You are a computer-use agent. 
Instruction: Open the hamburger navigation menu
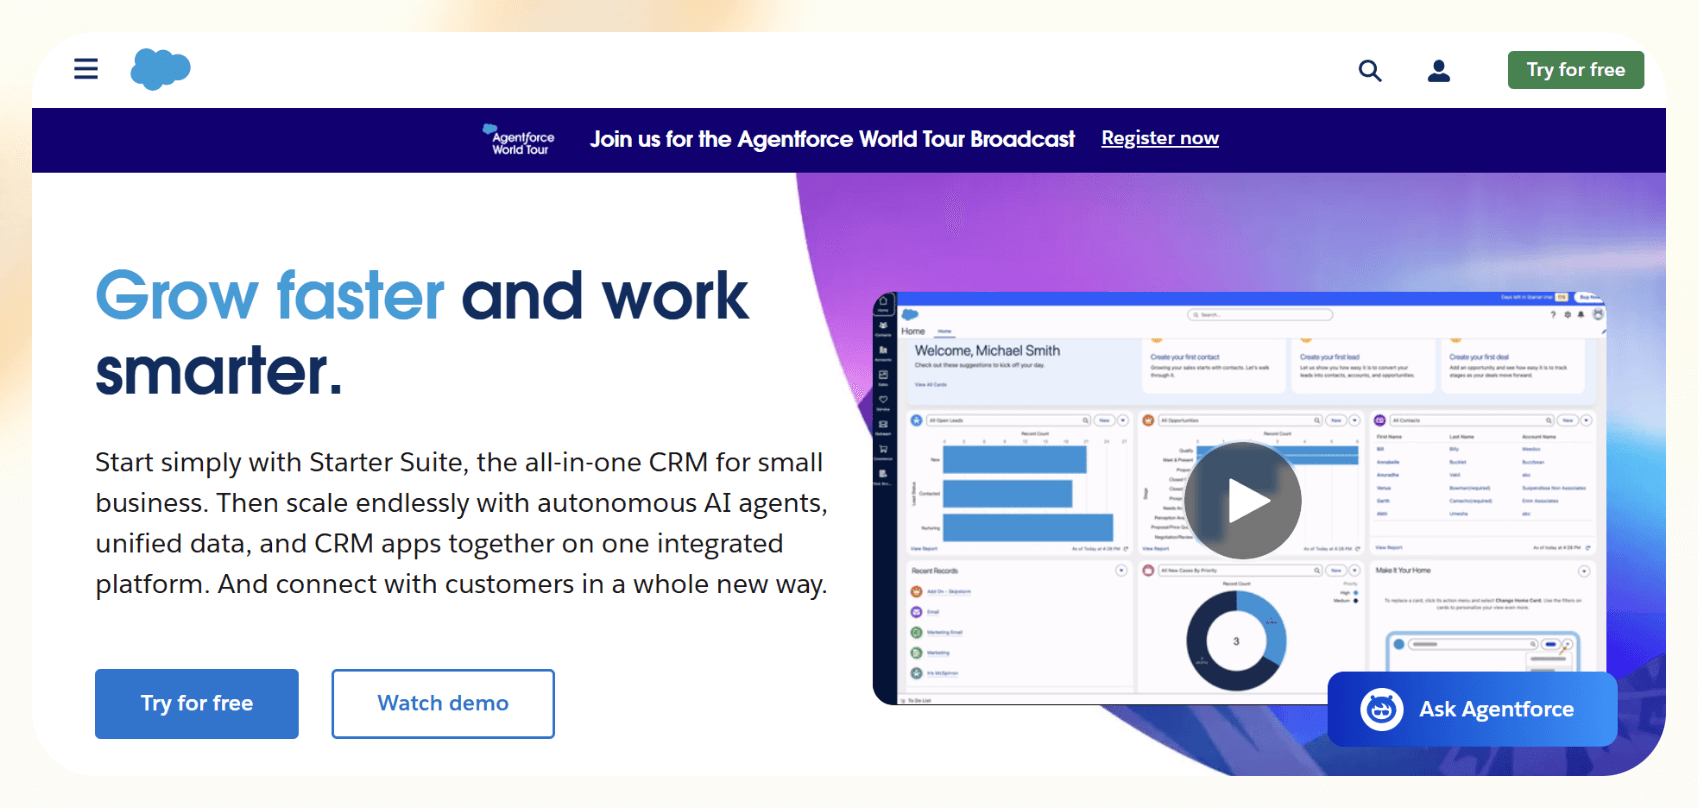86,69
